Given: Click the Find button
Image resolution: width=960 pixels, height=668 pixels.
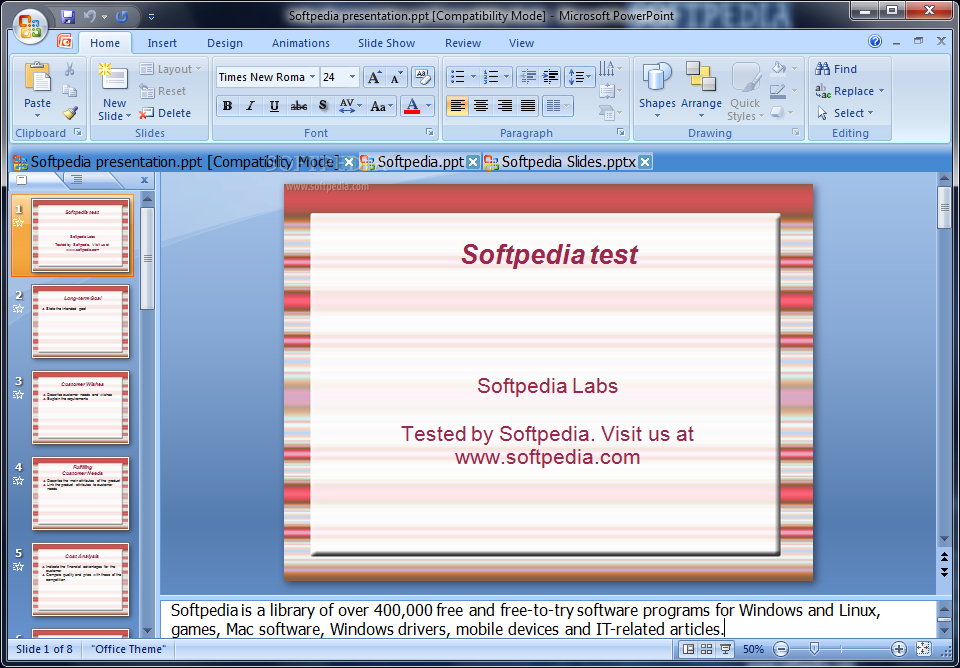Looking at the screenshot, I should pyautogui.click(x=836, y=69).
